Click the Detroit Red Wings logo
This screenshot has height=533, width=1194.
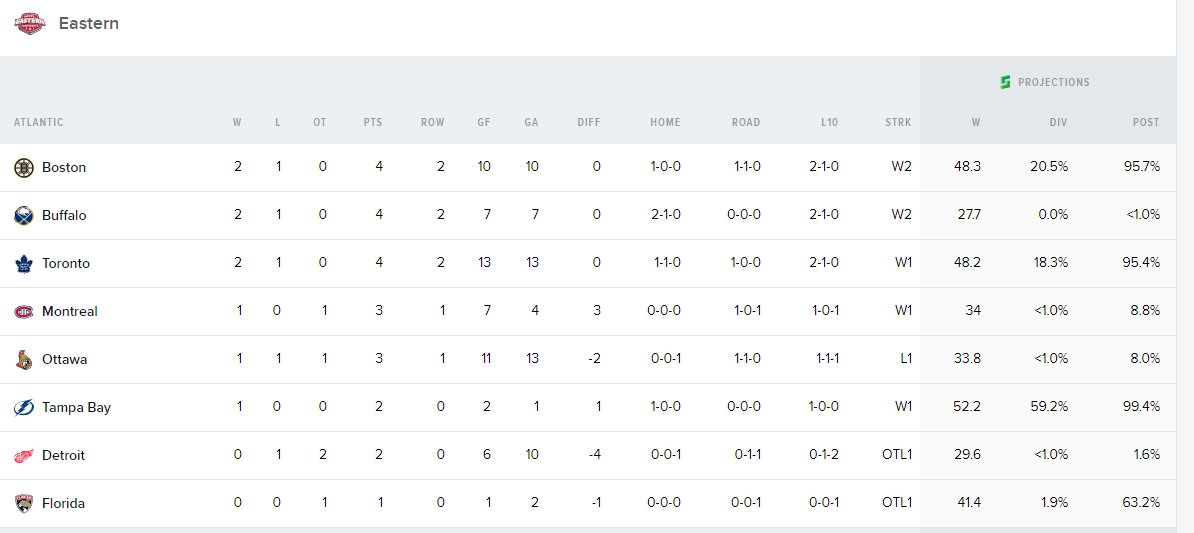(x=24, y=455)
